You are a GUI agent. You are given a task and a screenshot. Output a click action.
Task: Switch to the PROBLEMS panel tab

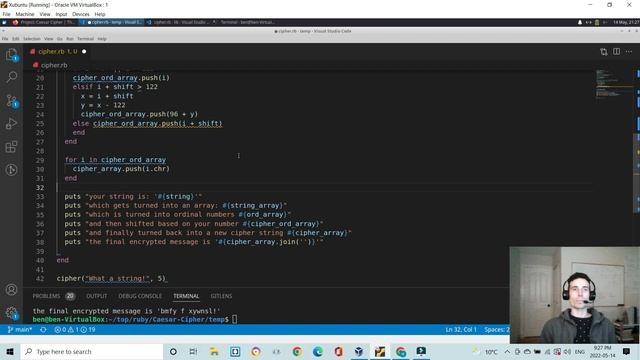pos(53,296)
